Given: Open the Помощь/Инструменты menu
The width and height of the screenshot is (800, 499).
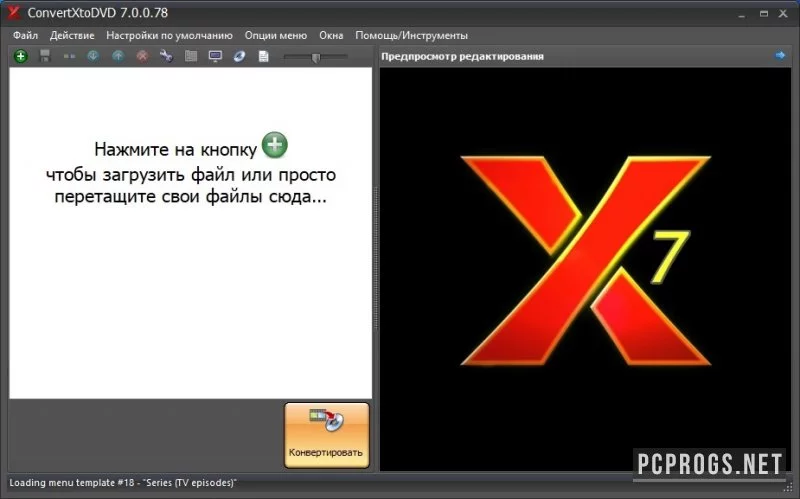Looking at the screenshot, I should [411, 35].
